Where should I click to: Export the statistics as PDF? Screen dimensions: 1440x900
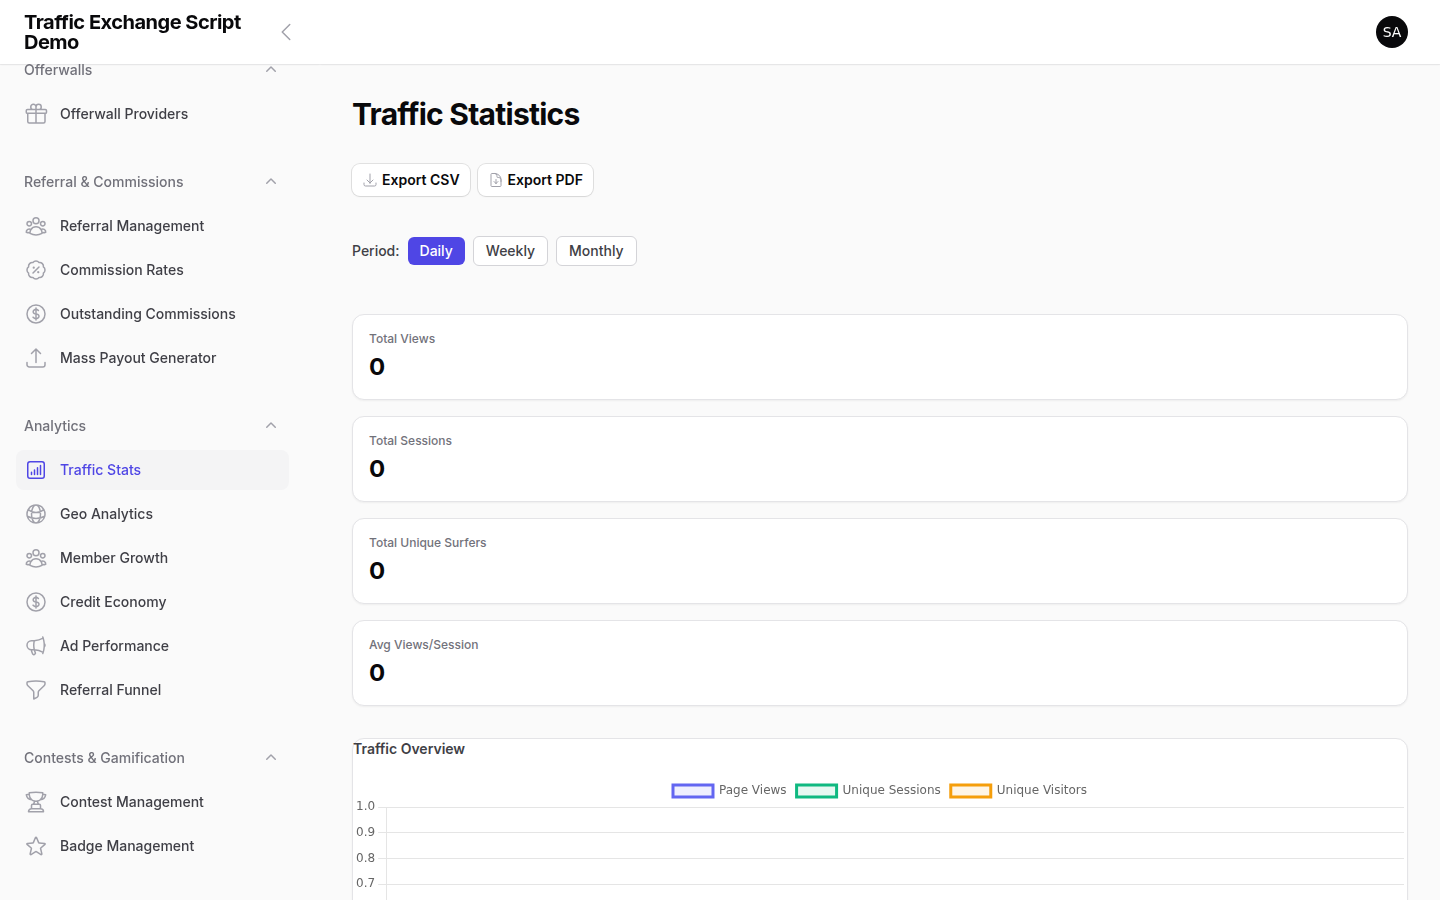click(x=535, y=180)
